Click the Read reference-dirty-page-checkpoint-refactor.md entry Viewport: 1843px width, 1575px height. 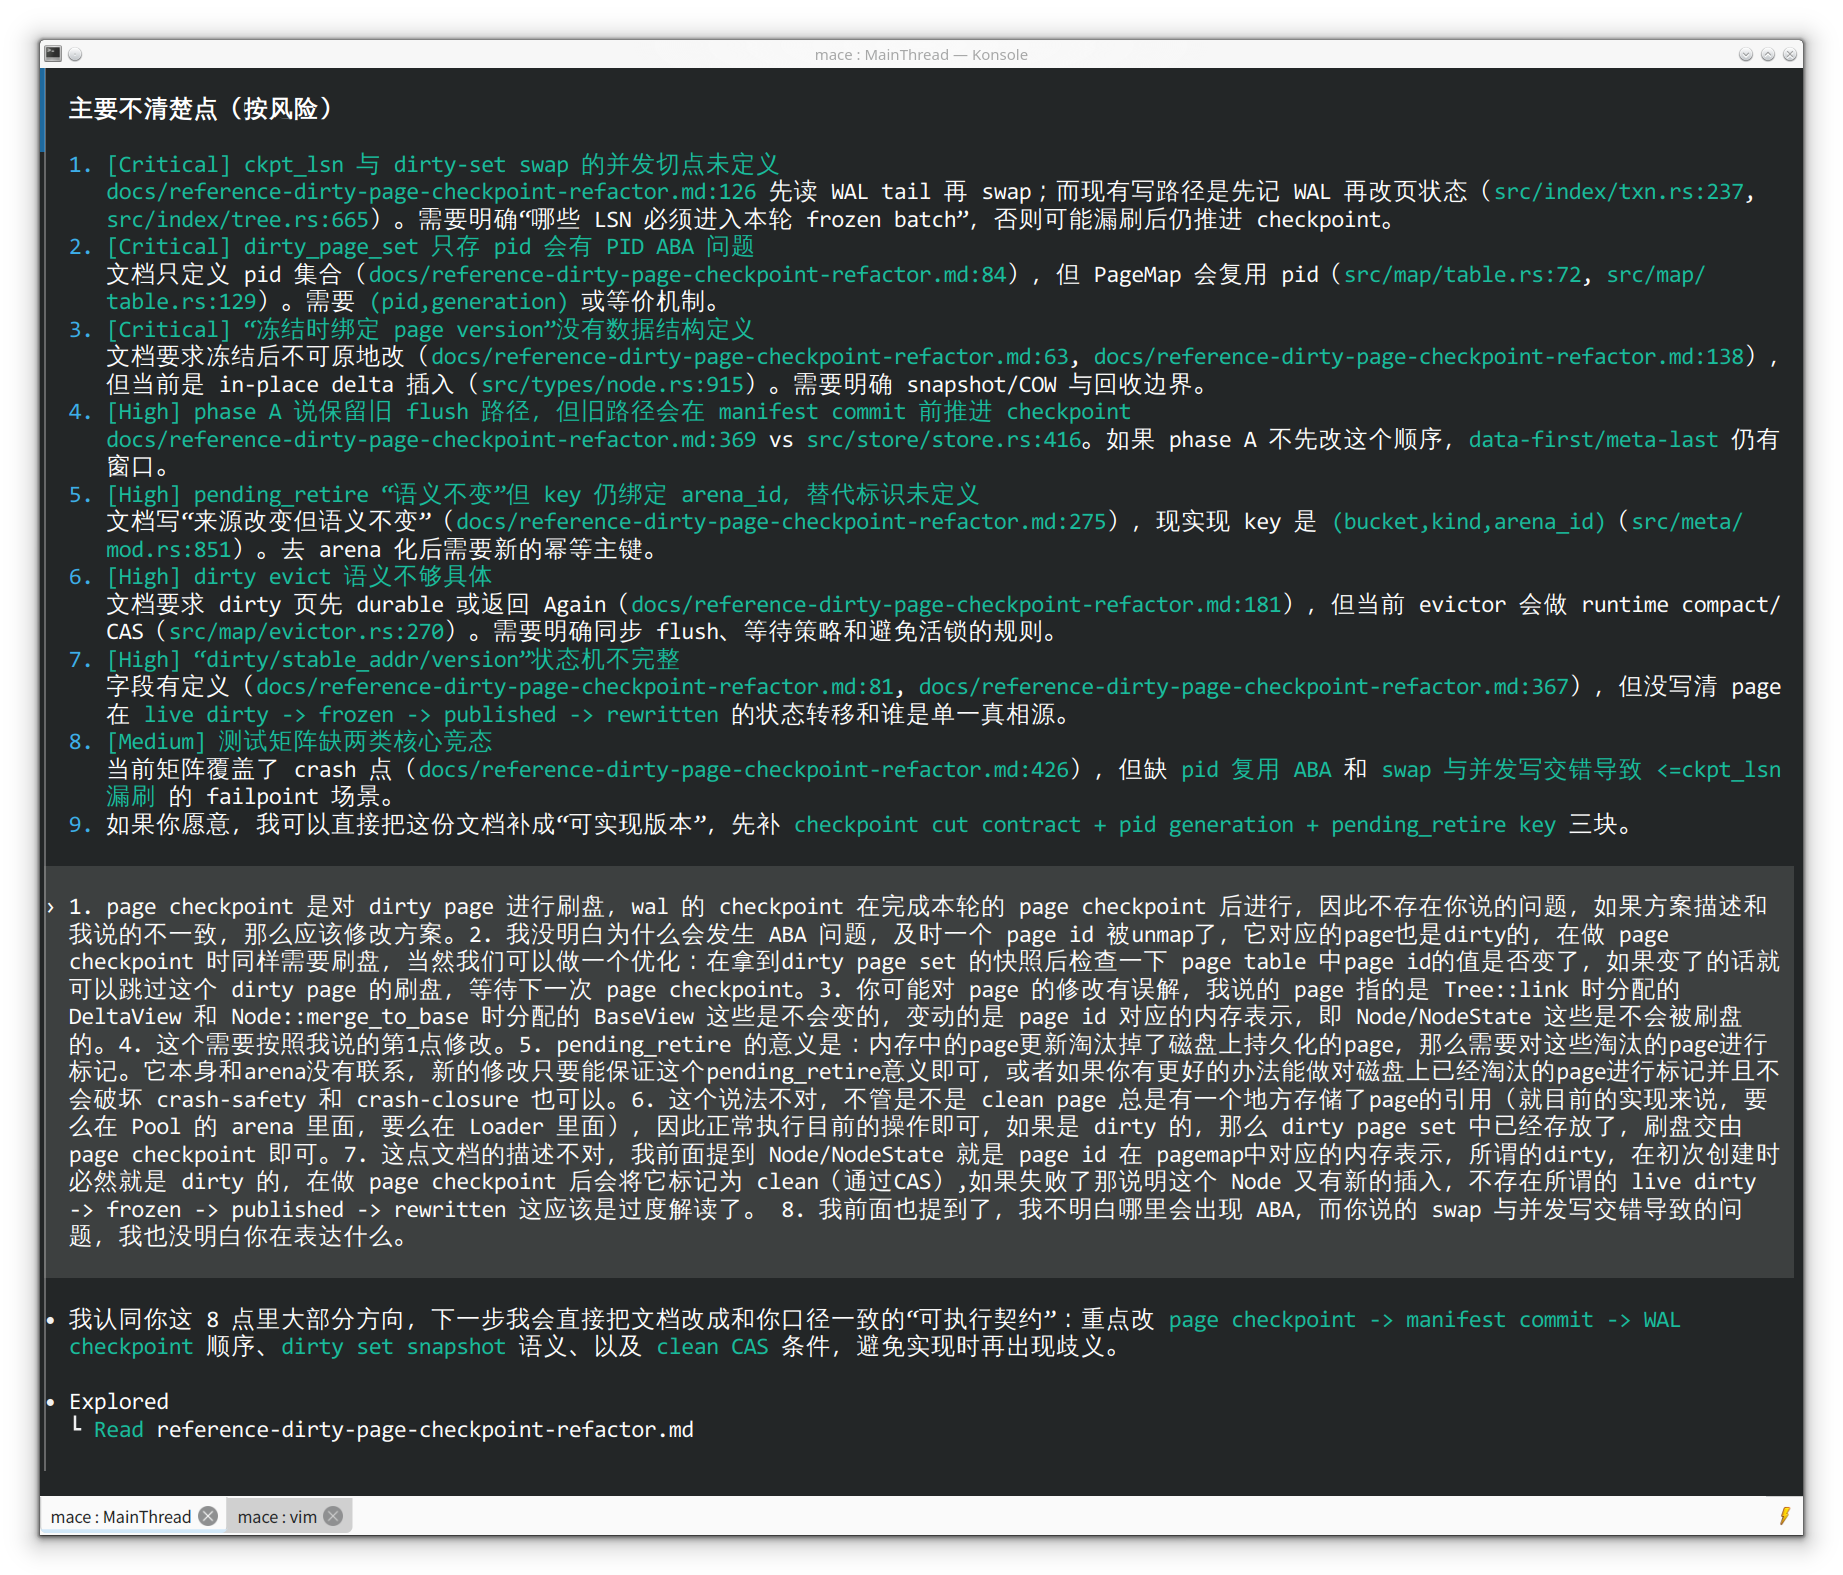coord(393,1430)
